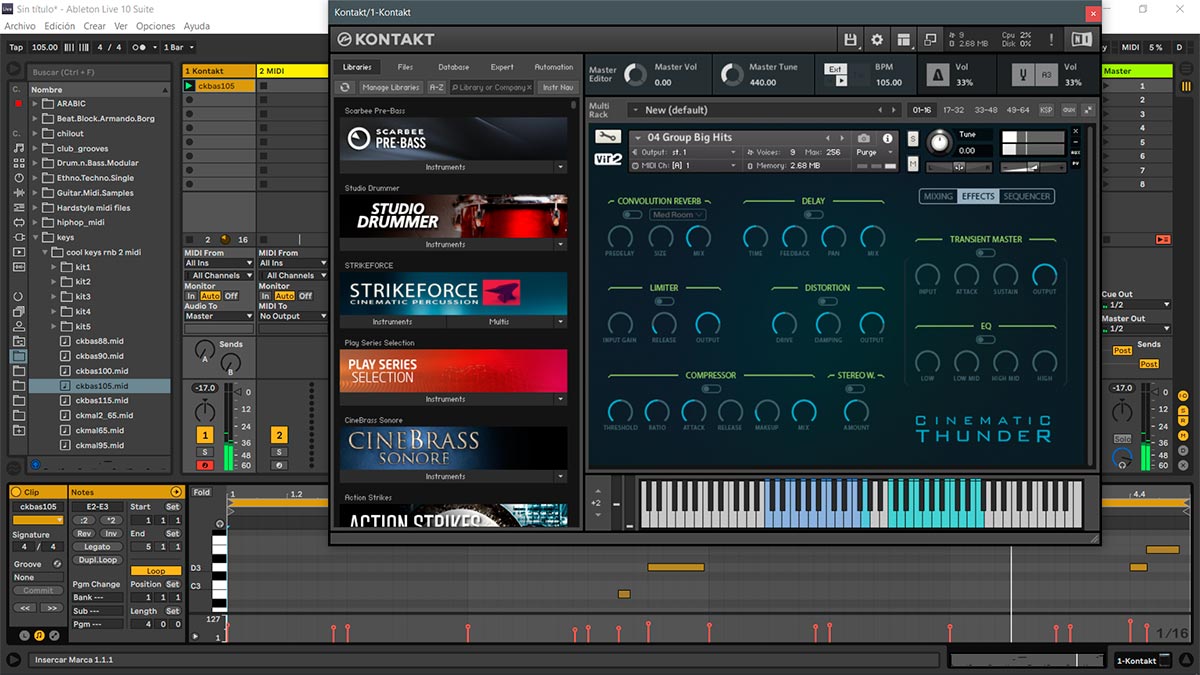
Task: Open the Opciones menu
Action: click(155, 26)
